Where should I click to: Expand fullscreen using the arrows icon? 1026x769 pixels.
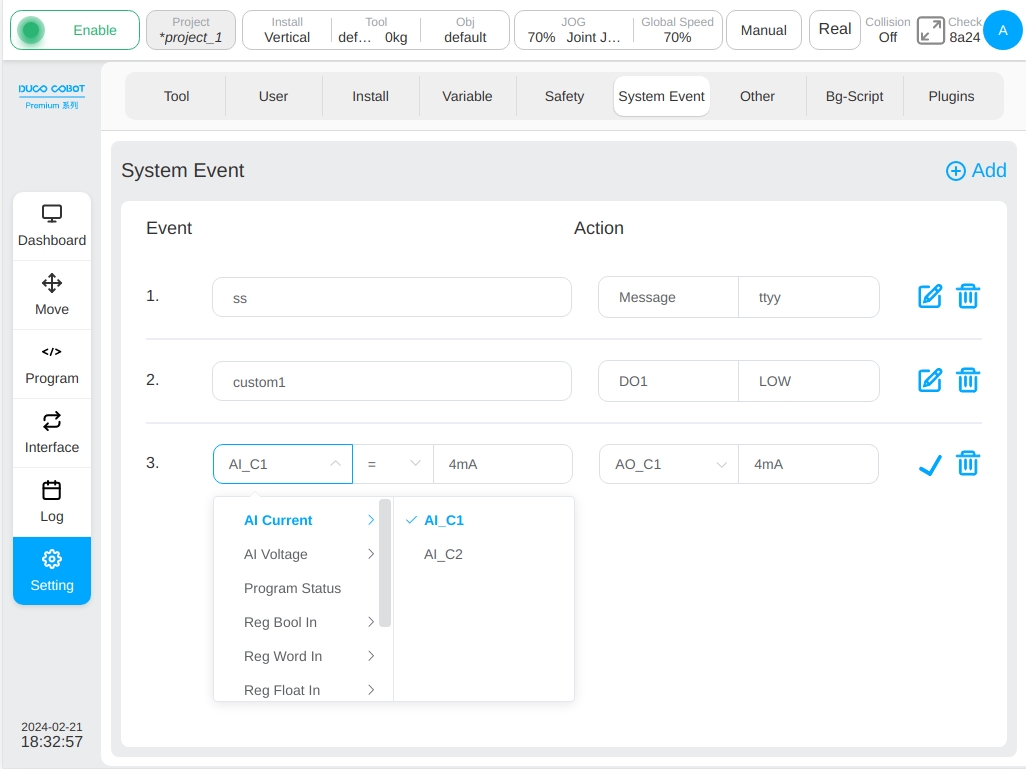click(930, 30)
